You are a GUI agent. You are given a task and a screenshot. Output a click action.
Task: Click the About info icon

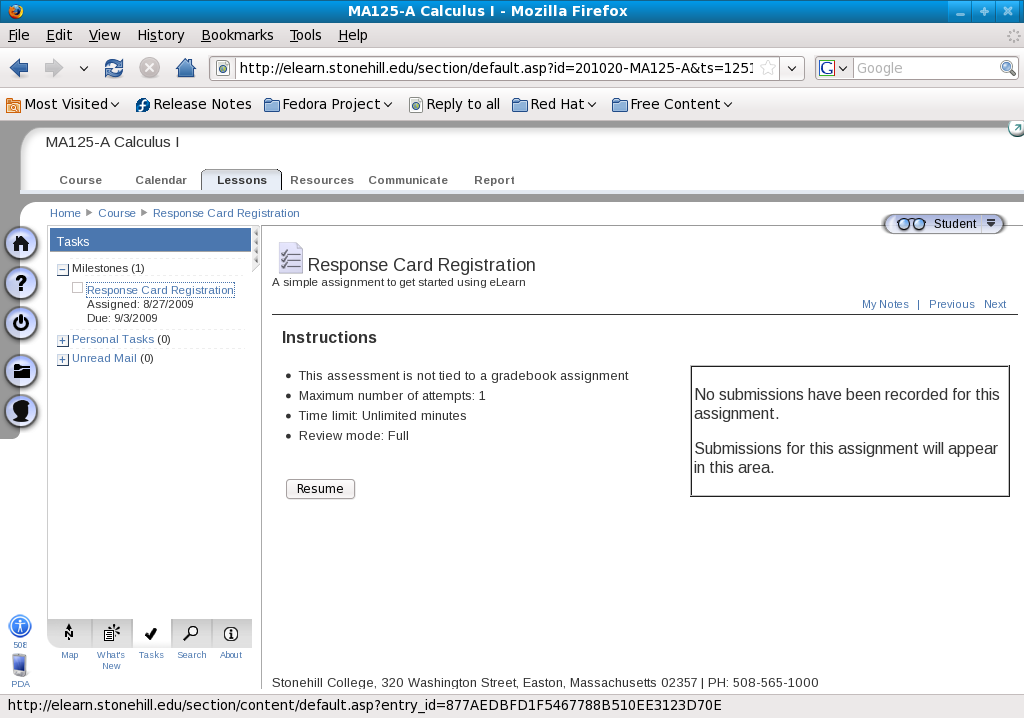click(231, 633)
